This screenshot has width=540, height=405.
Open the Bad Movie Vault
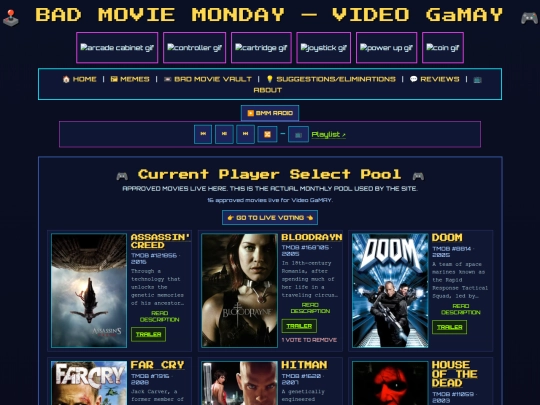208,79
